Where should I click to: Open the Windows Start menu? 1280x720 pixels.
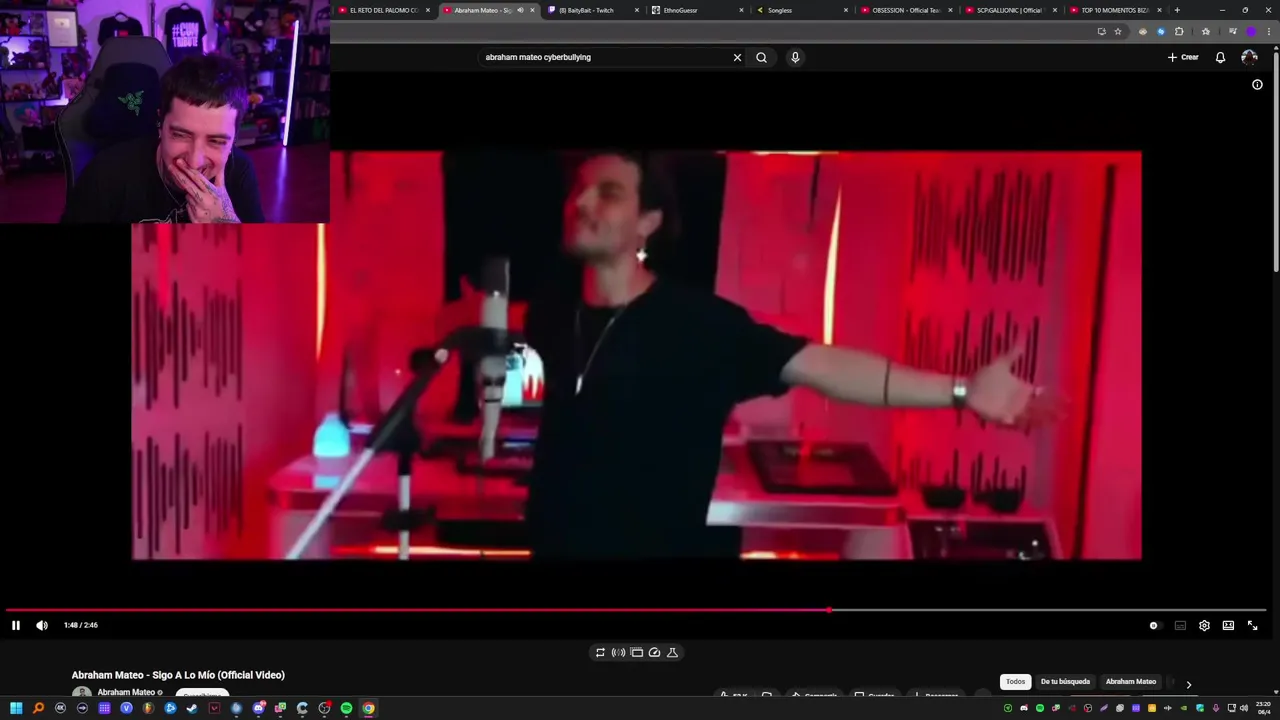click(x=16, y=708)
